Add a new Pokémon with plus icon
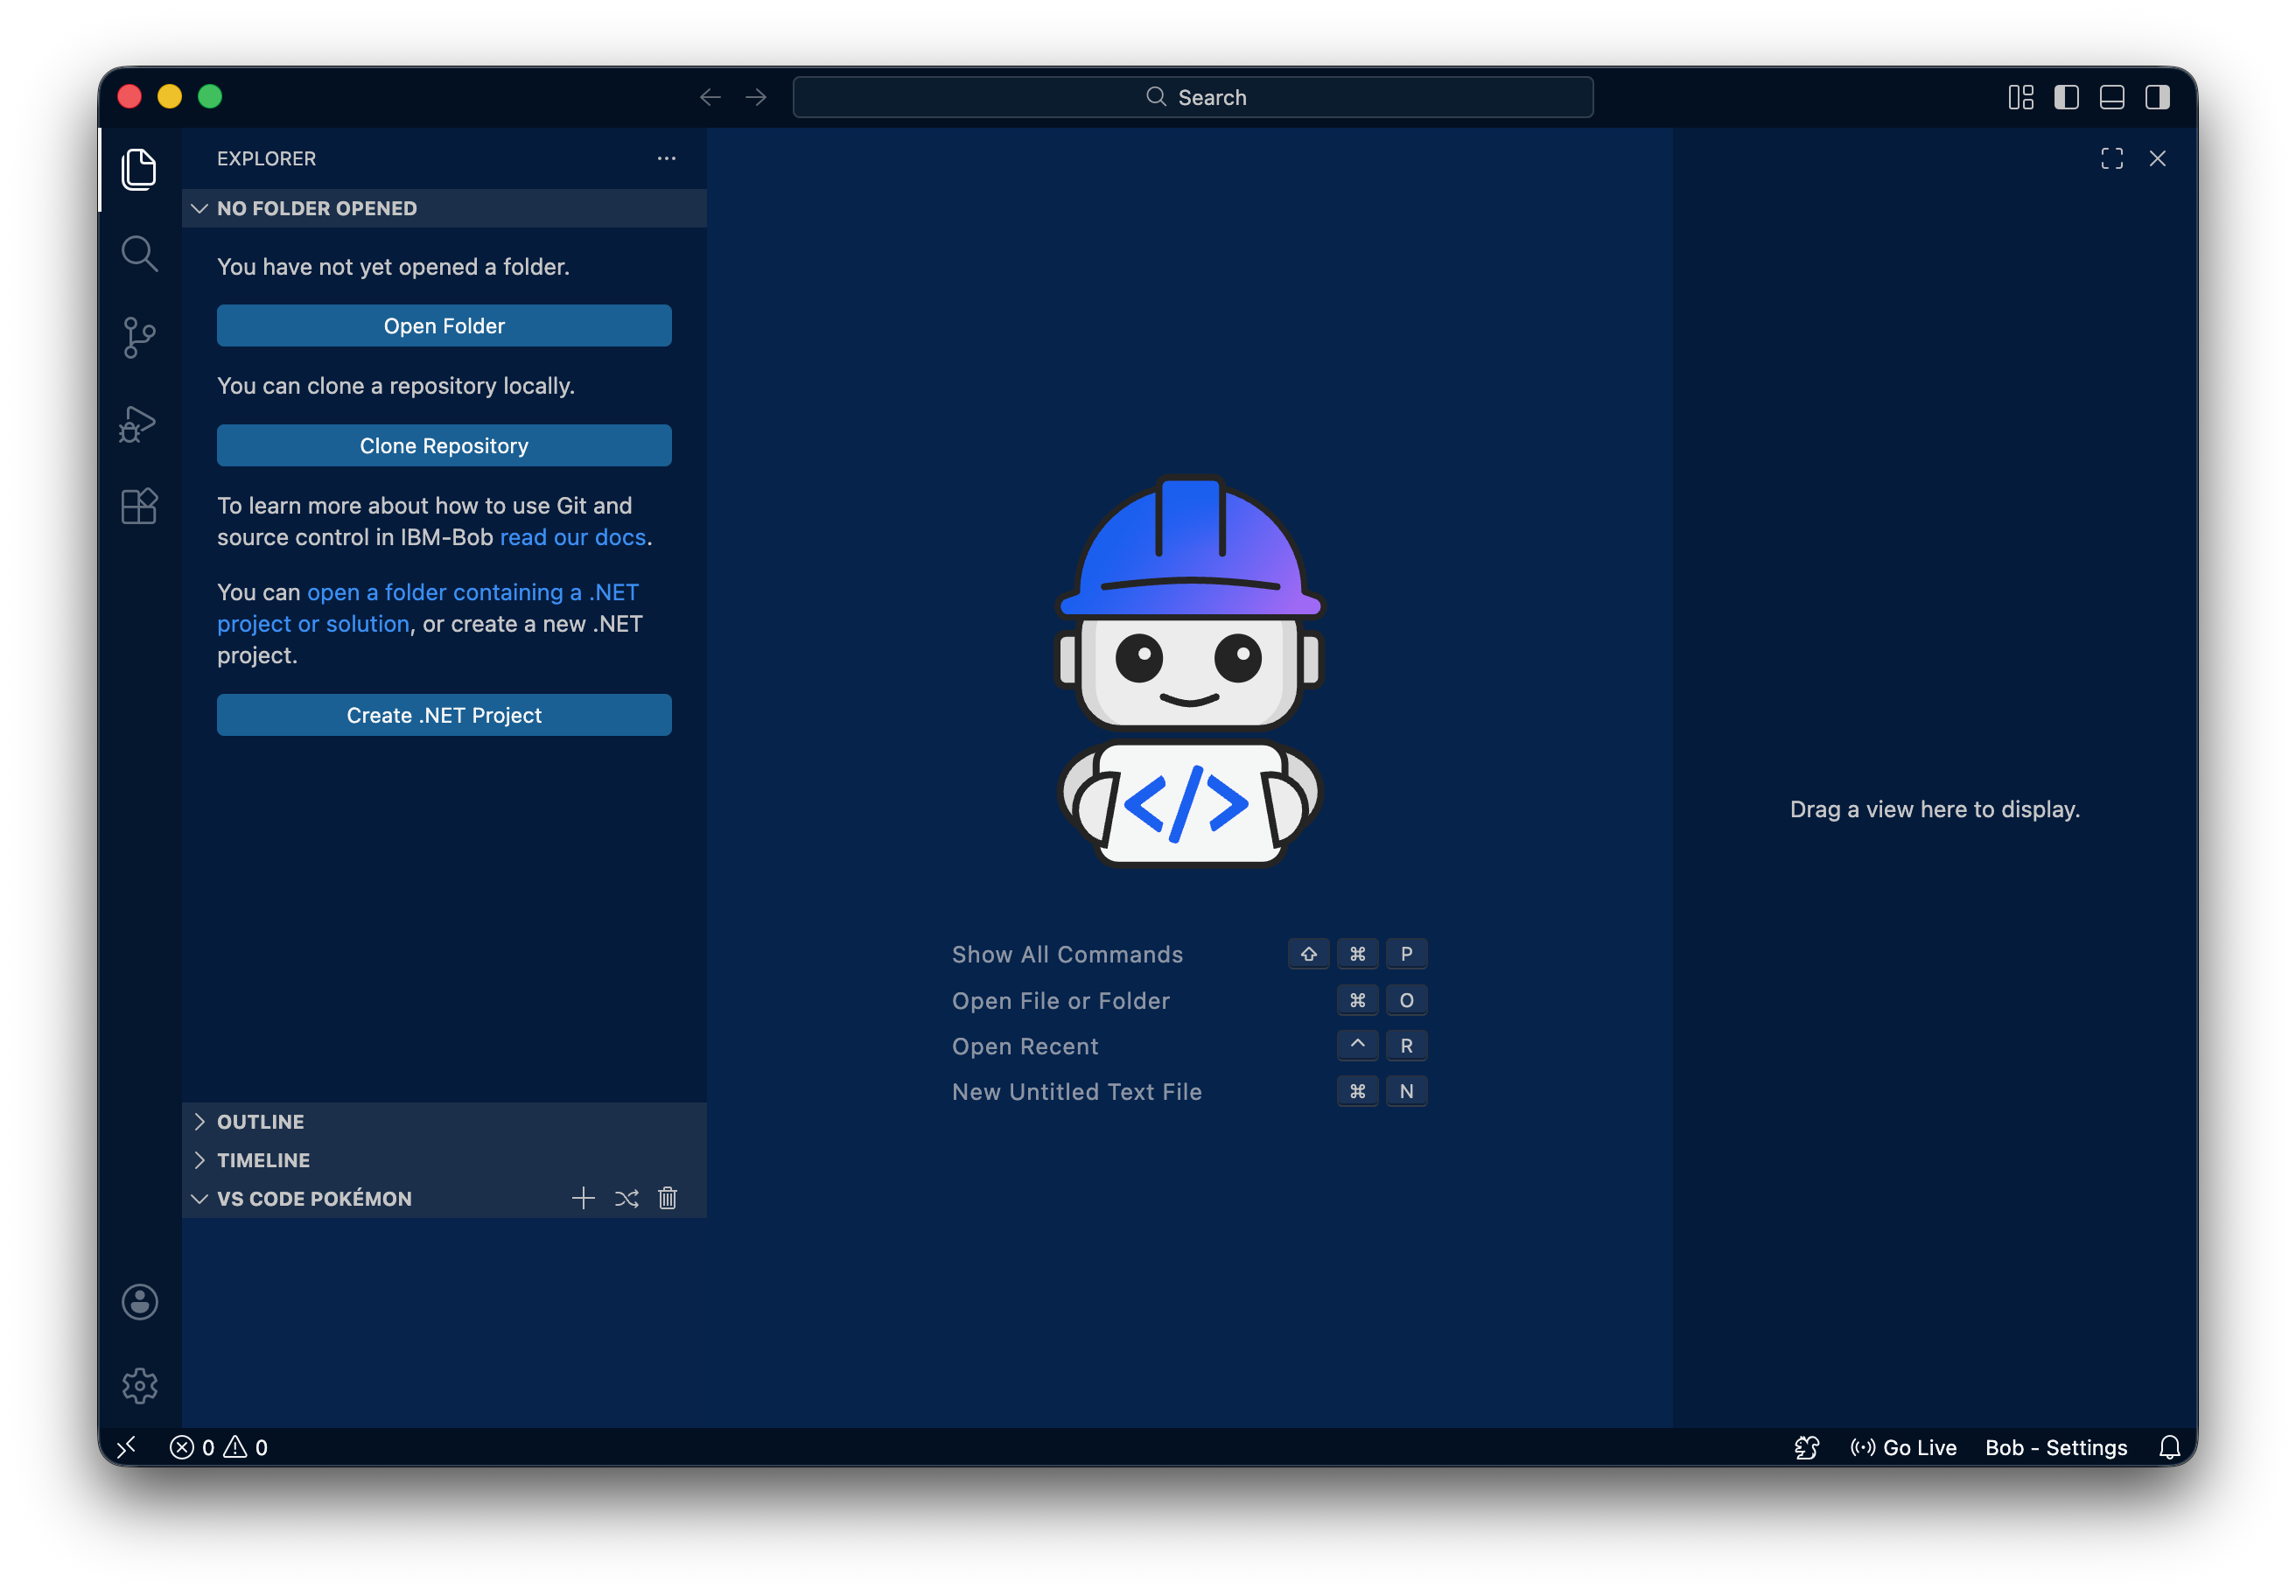 (x=583, y=1198)
